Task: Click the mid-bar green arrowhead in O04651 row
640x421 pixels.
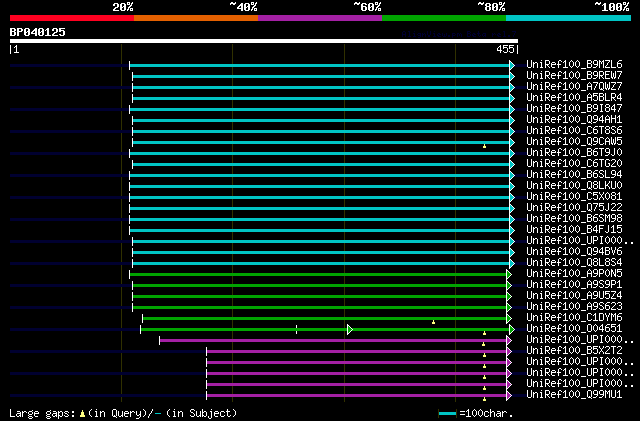Action: 350,330
